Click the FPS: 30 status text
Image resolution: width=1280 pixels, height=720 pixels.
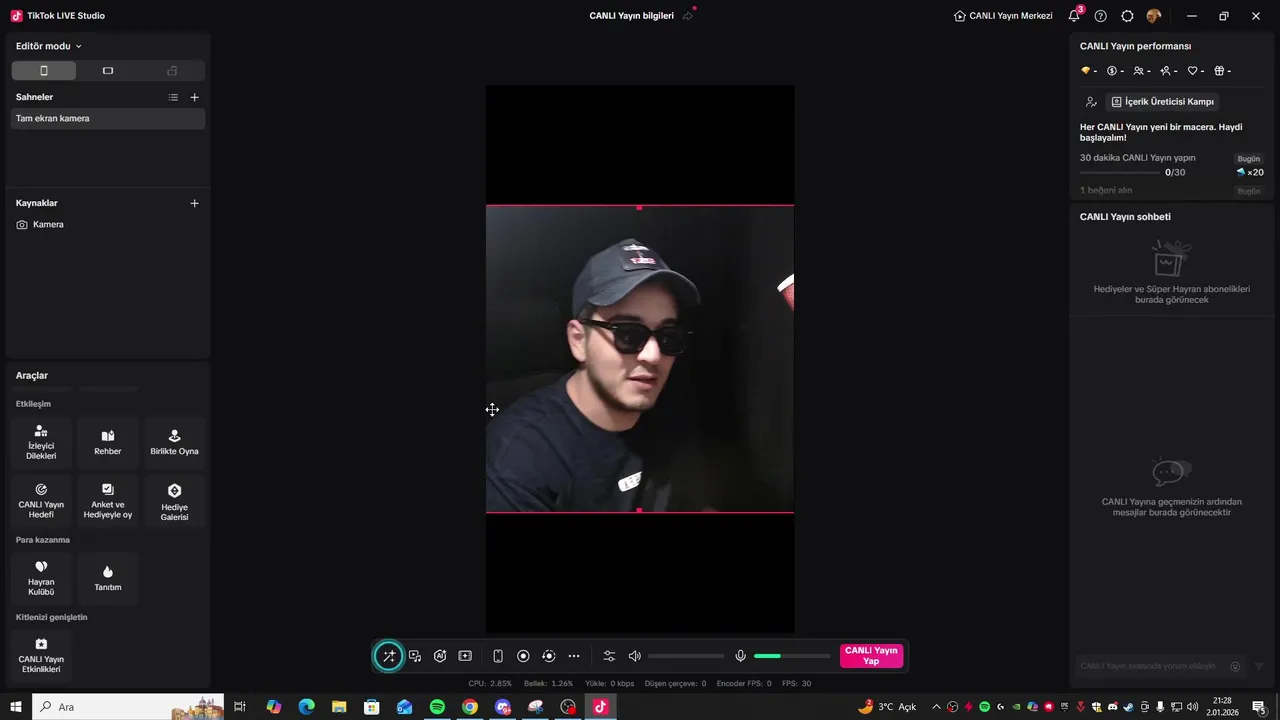tap(797, 684)
